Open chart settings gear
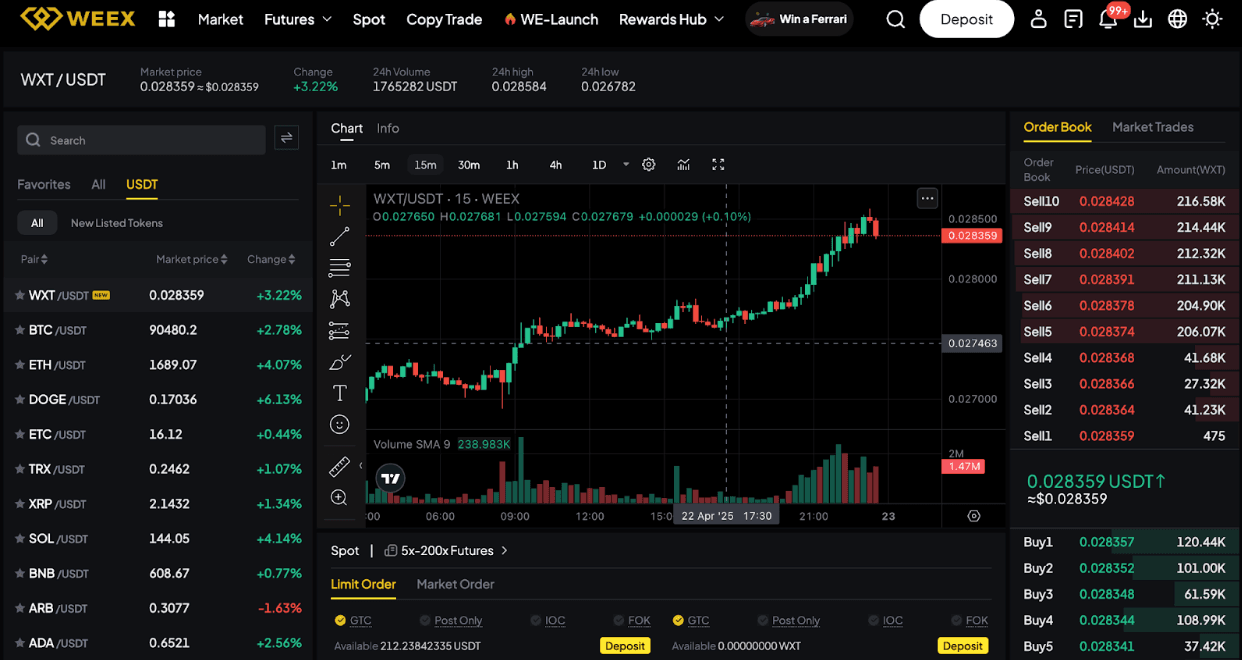This screenshot has width=1242, height=660. [x=648, y=164]
